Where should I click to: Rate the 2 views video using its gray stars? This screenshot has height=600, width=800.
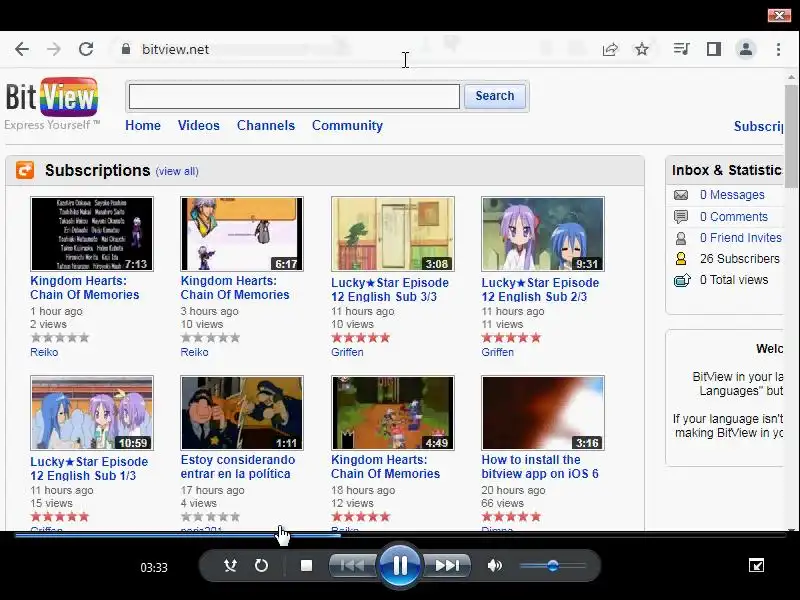pyautogui.click(x=60, y=337)
